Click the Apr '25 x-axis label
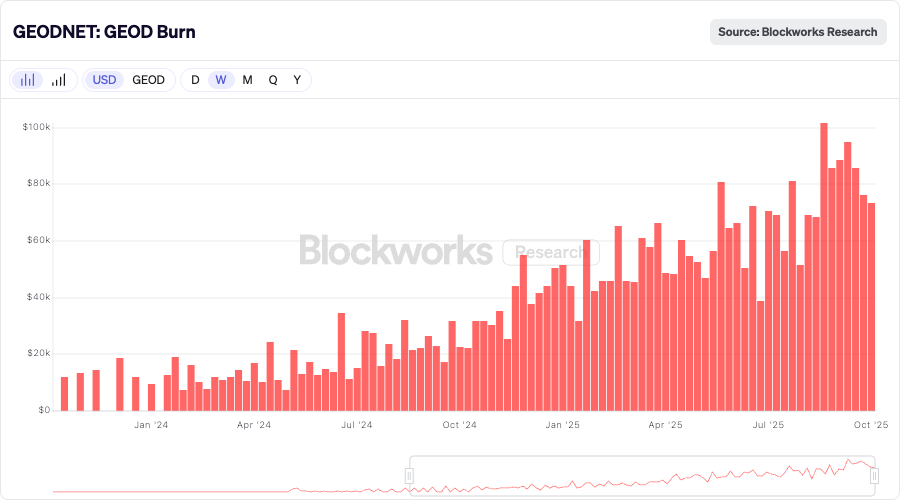The height and width of the screenshot is (500, 900). pyautogui.click(x=665, y=425)
